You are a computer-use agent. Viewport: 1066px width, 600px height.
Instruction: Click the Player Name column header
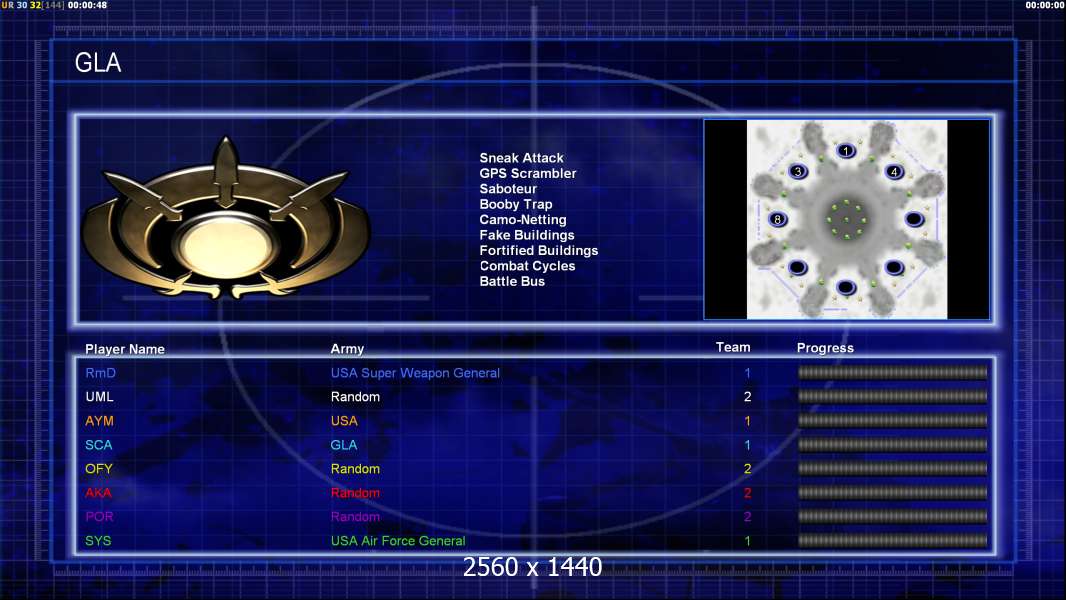[x=125, y=349]
